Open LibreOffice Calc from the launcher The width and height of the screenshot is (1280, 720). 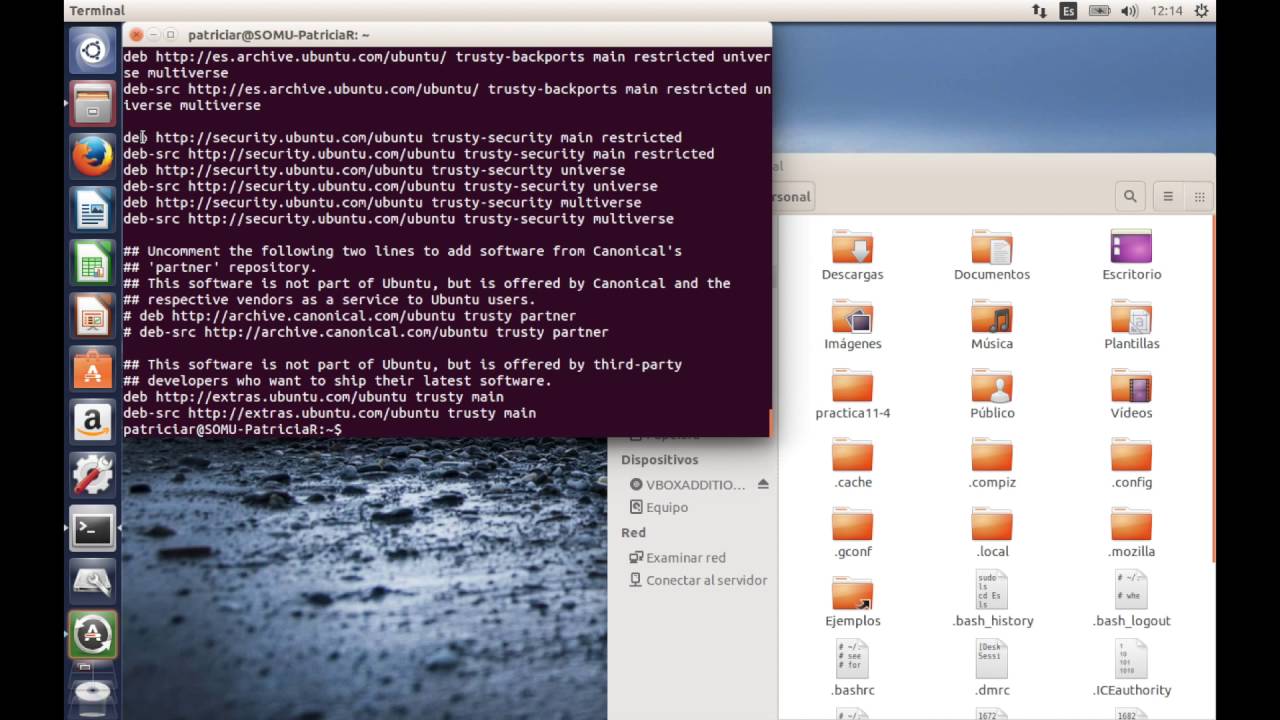pos(92,264)
